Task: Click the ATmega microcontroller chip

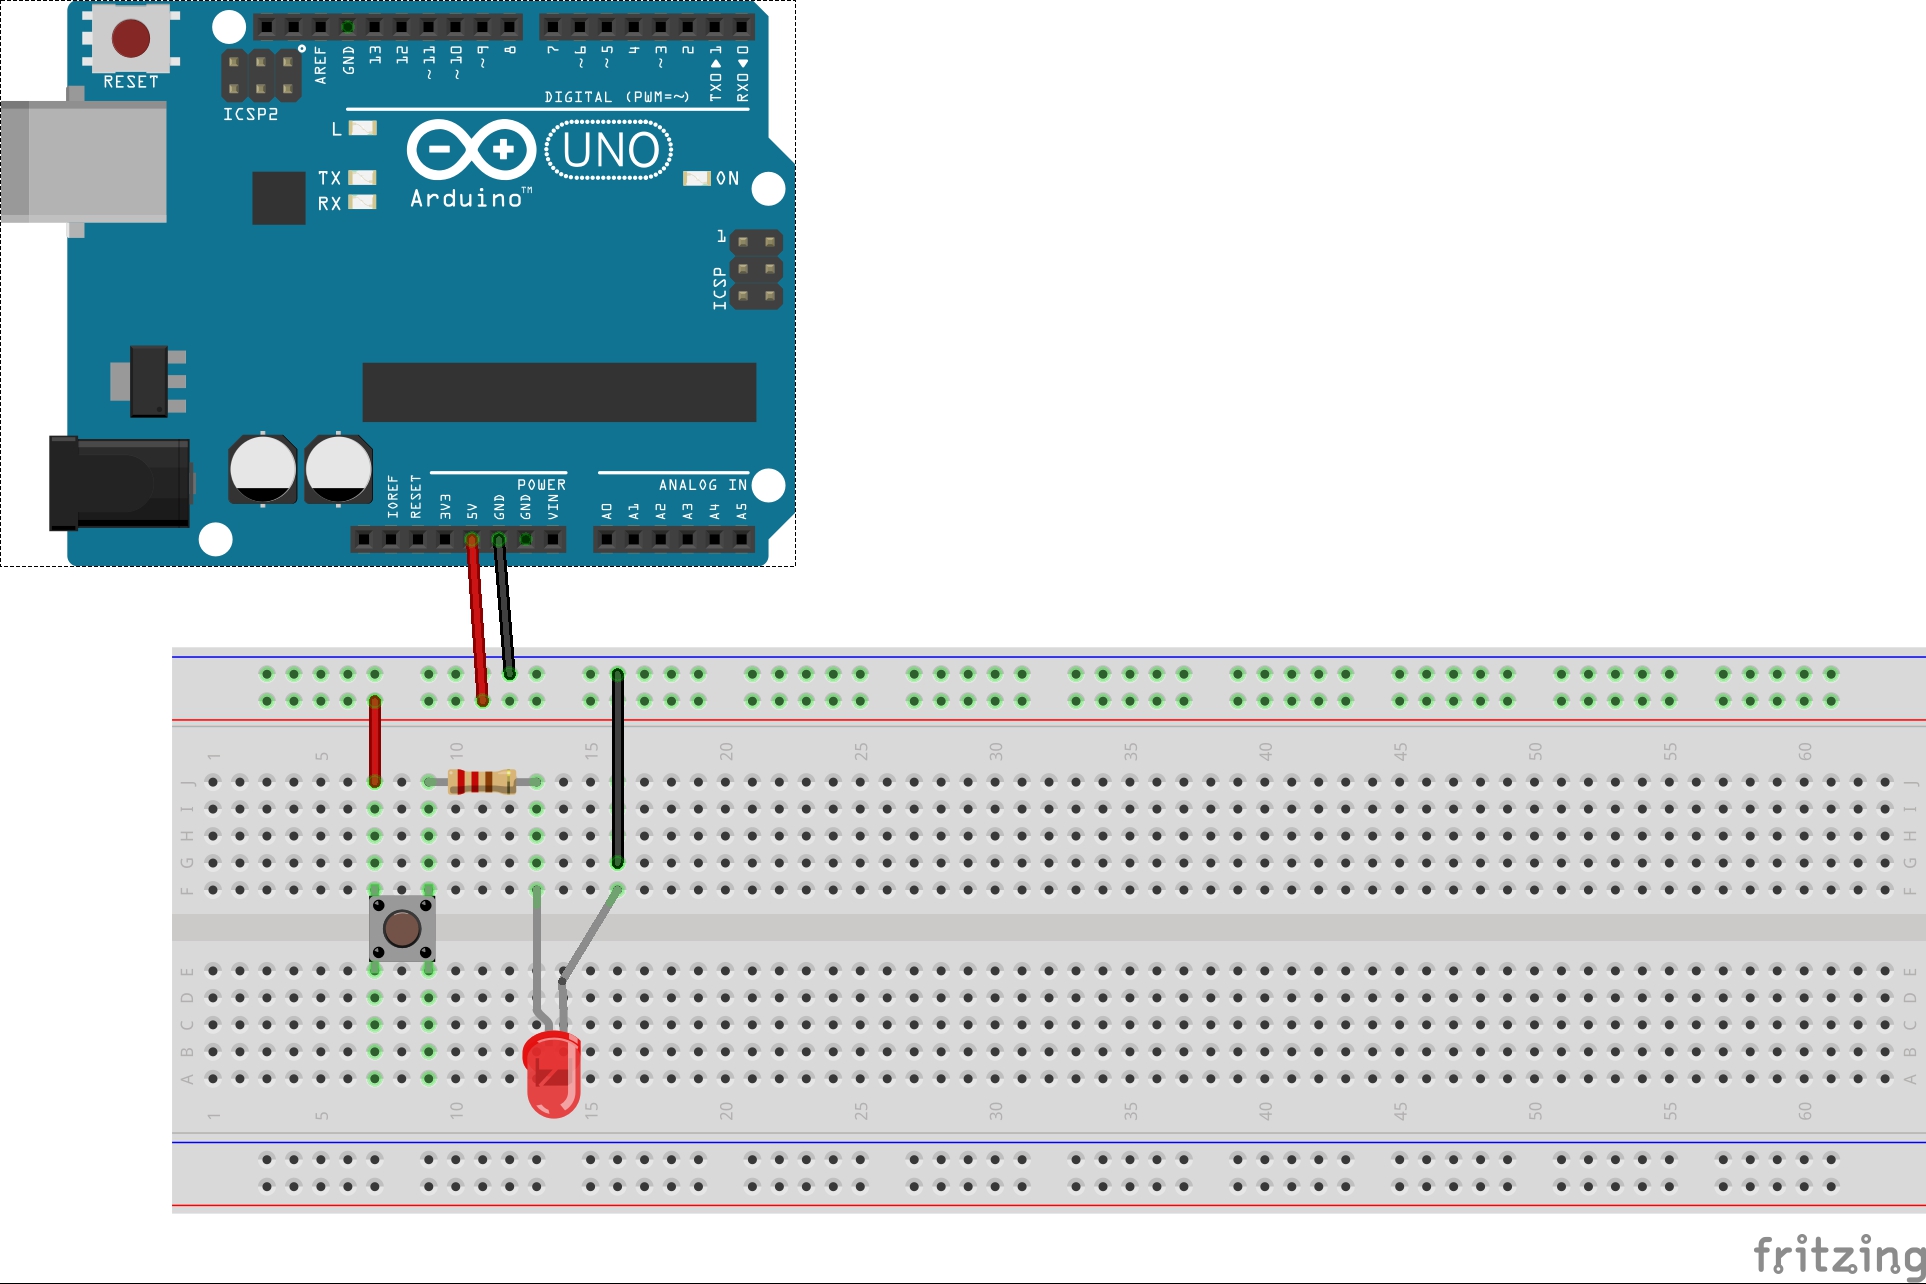Action: [x=558, y=392]
